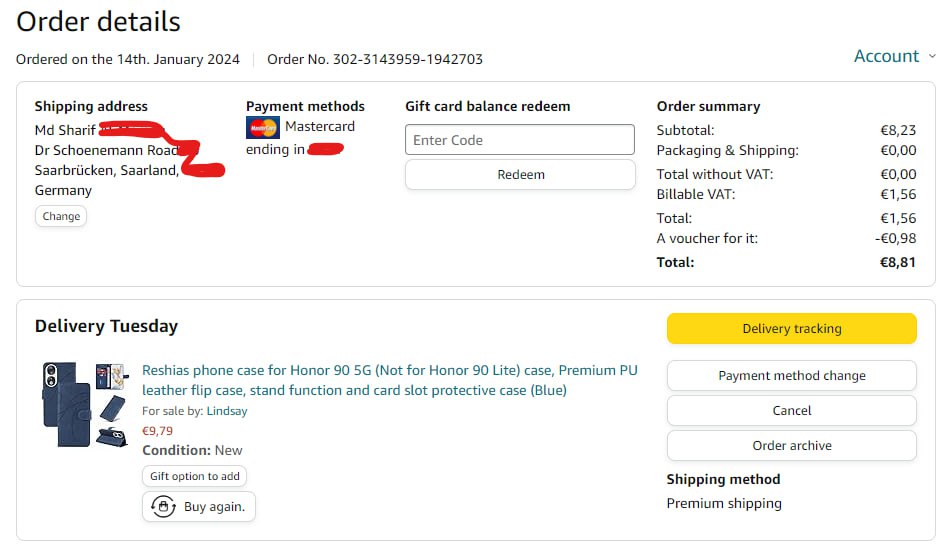Viewport: 946px width, 556px height.
Task: Expand the Account chevron arrow
Action: (x=933, y=57)
